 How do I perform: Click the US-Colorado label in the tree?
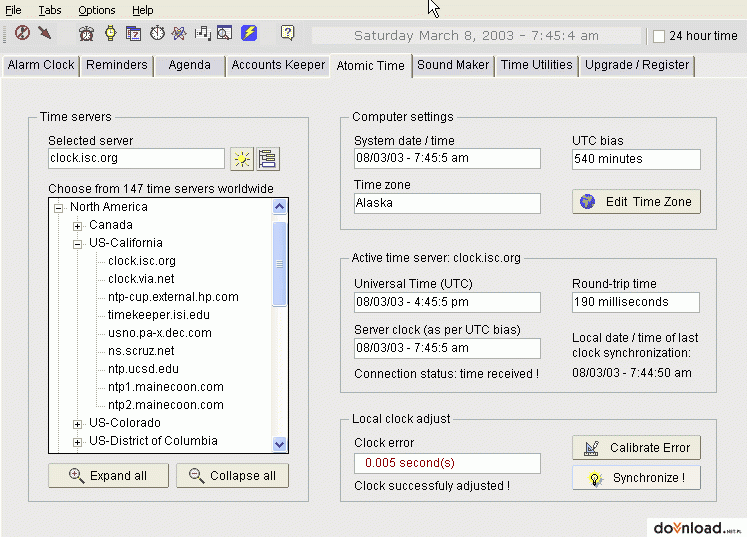pyautogui.click(x=125, y=423)
